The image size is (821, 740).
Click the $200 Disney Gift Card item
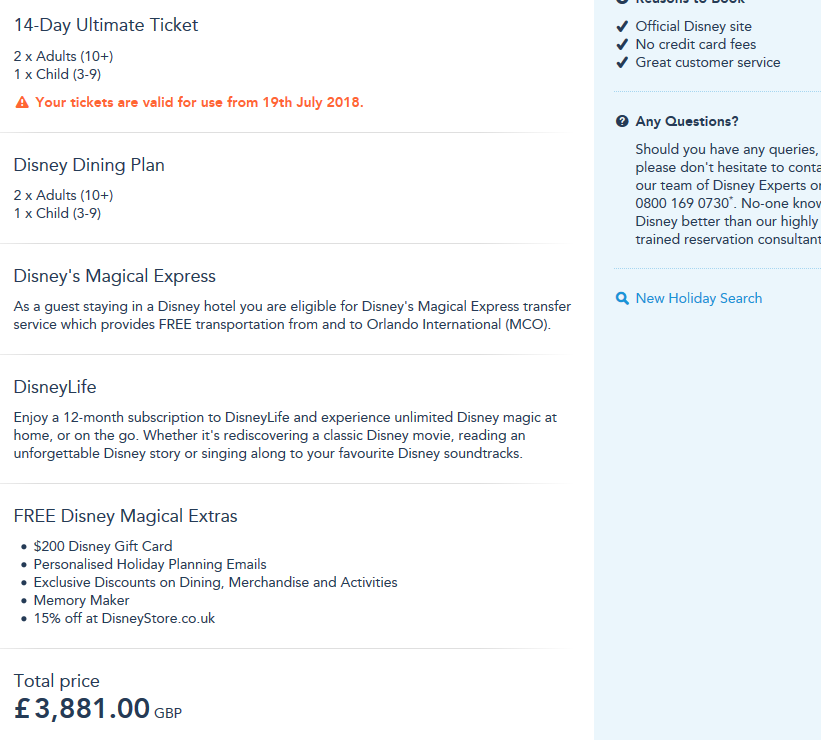(x=103, y=546)
